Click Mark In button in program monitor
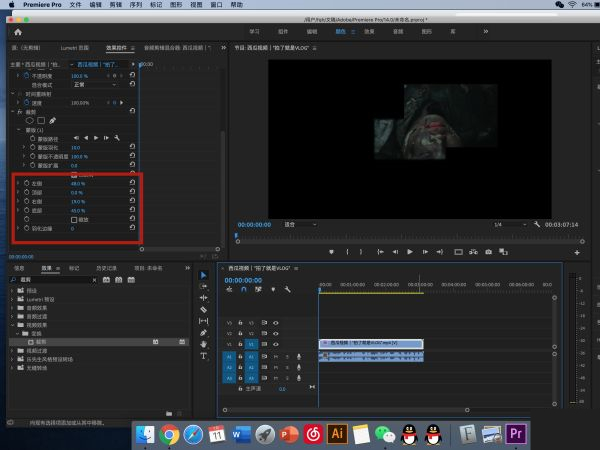 (347, 252)
